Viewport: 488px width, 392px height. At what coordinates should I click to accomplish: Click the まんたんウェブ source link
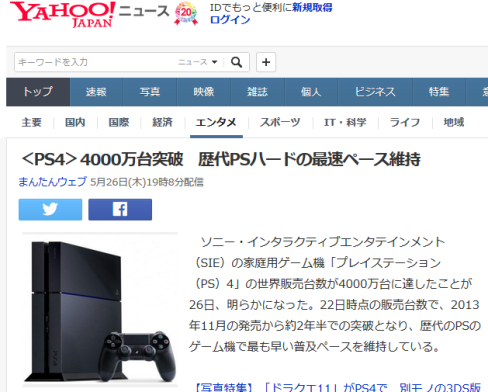(52, 182)
